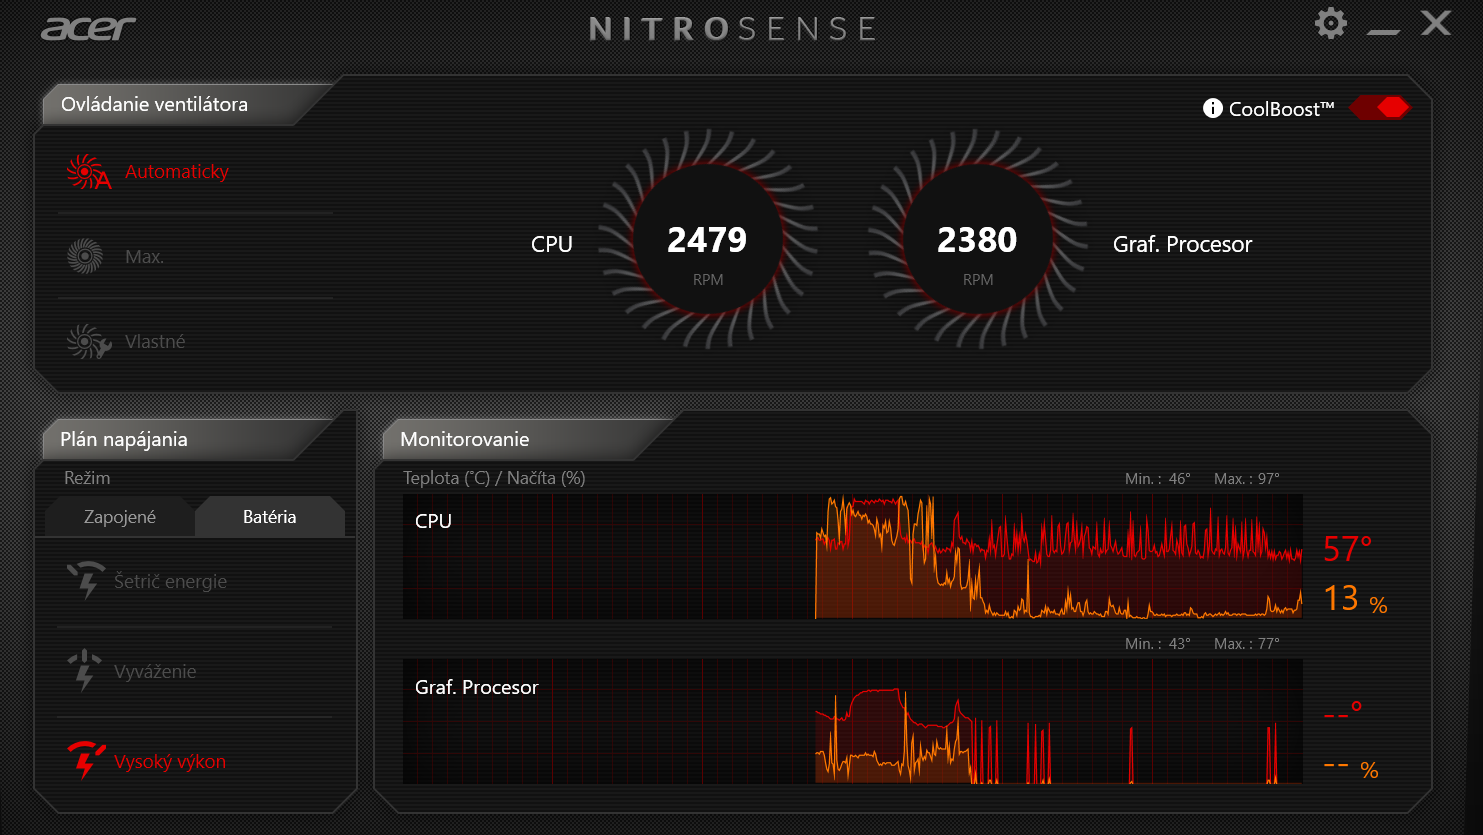
Task: Choose Automaticky fan control label
Action: [x=177, y=172]
